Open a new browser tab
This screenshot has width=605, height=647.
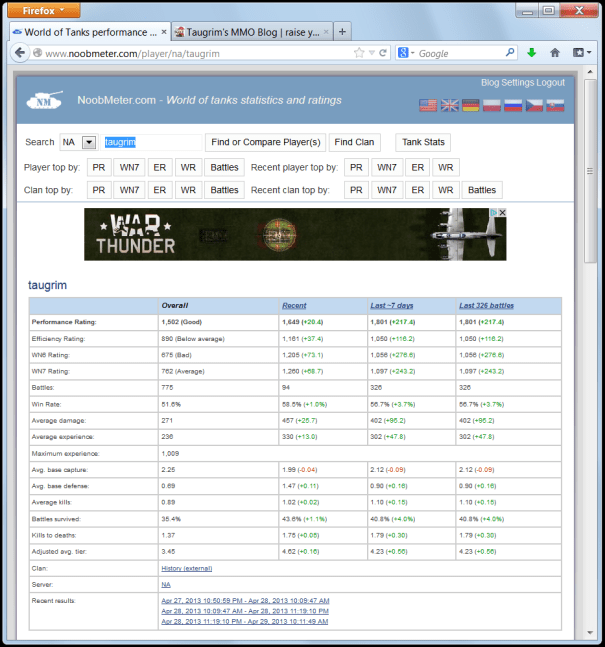342,32
